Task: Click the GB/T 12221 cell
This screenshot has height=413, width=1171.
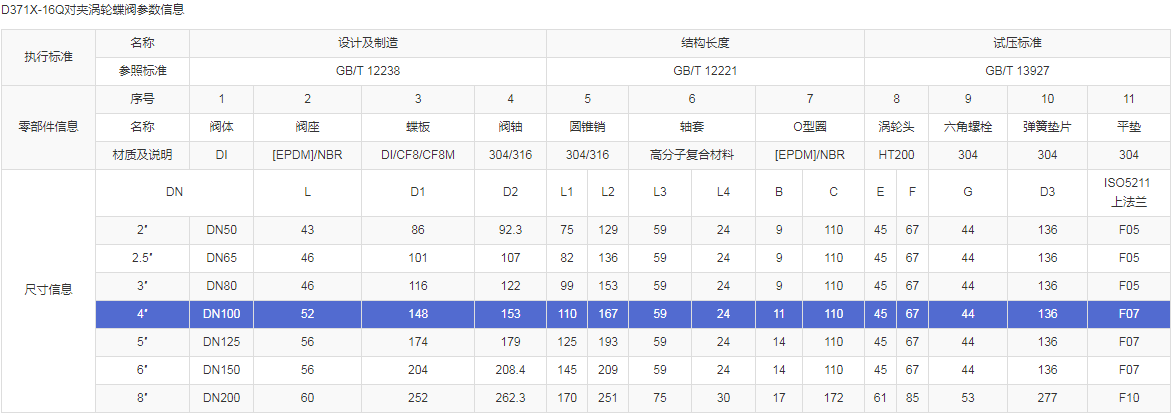Action: (x=705, y=71)
